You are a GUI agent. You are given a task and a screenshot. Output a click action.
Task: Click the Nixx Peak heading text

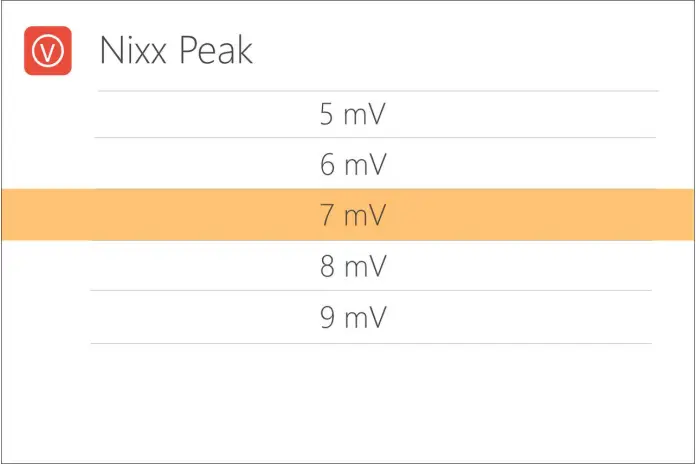point(176,50)
